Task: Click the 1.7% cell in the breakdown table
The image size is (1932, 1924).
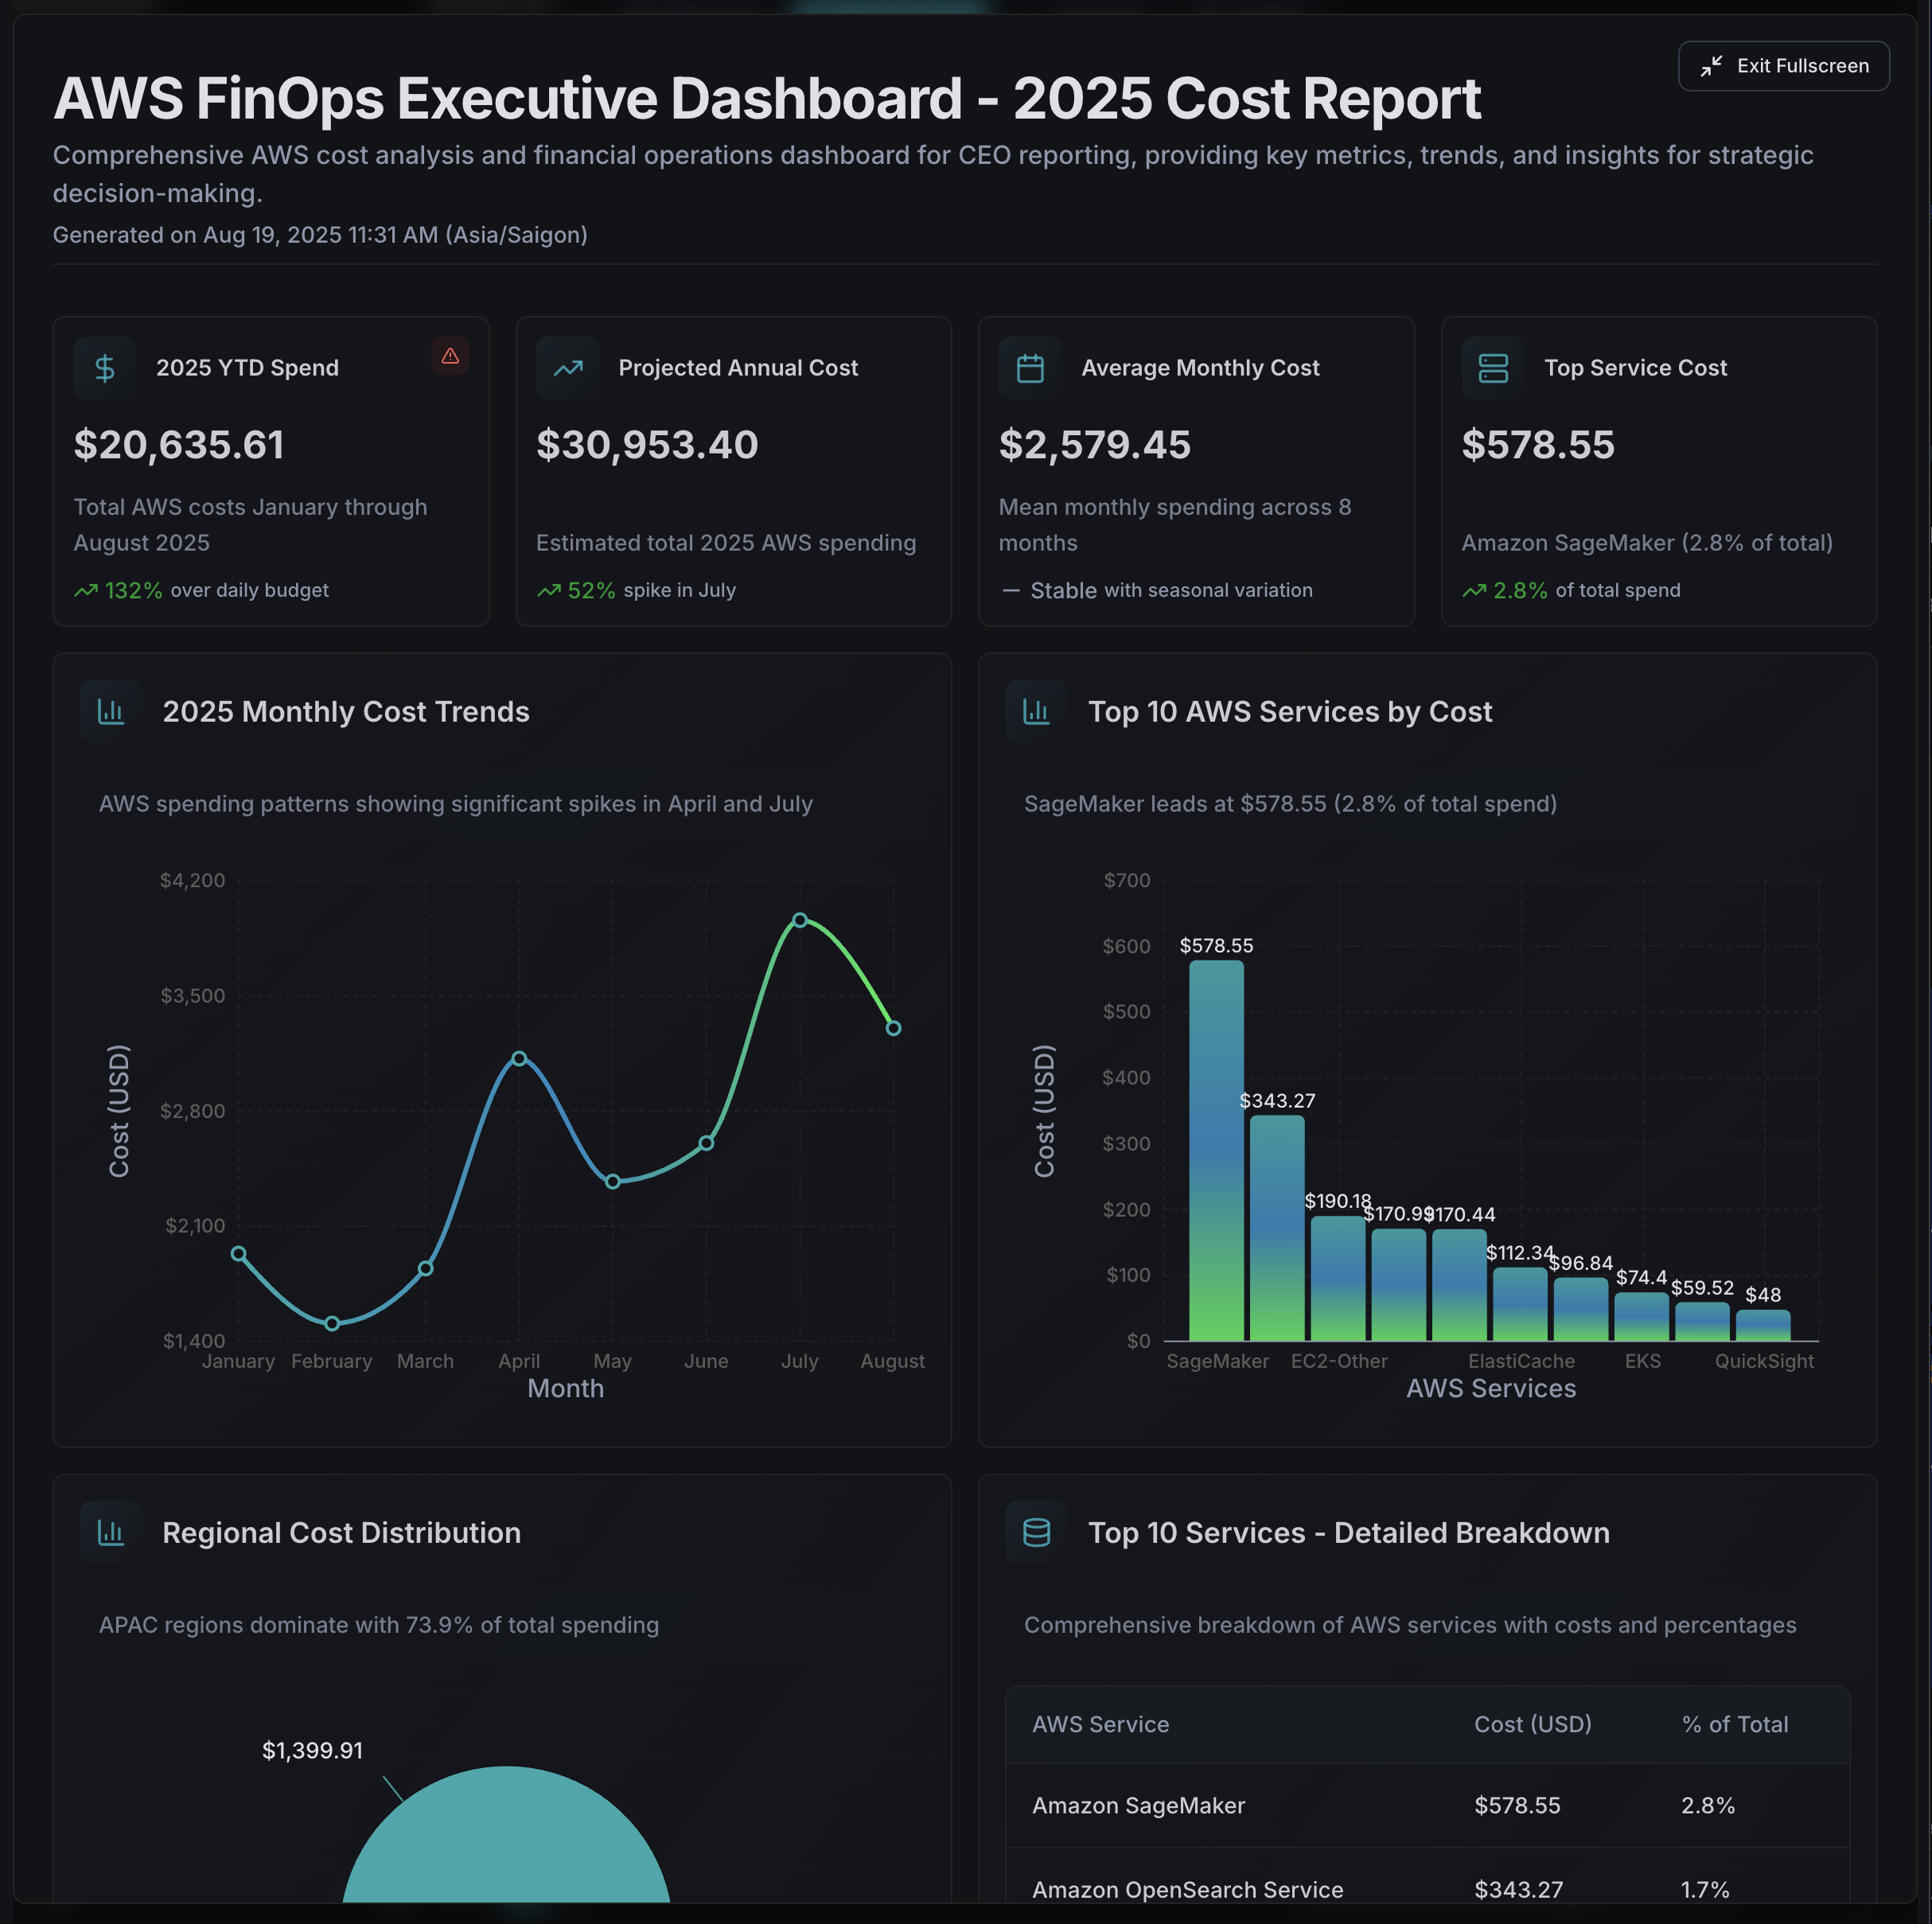Action: coord(1705,1889)
